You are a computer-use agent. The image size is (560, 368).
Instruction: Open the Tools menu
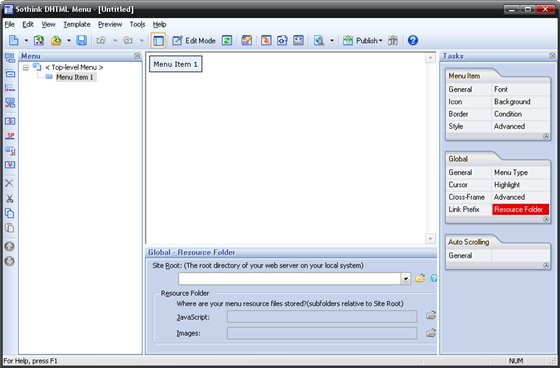pyautogui.click(x=137, y=24)
